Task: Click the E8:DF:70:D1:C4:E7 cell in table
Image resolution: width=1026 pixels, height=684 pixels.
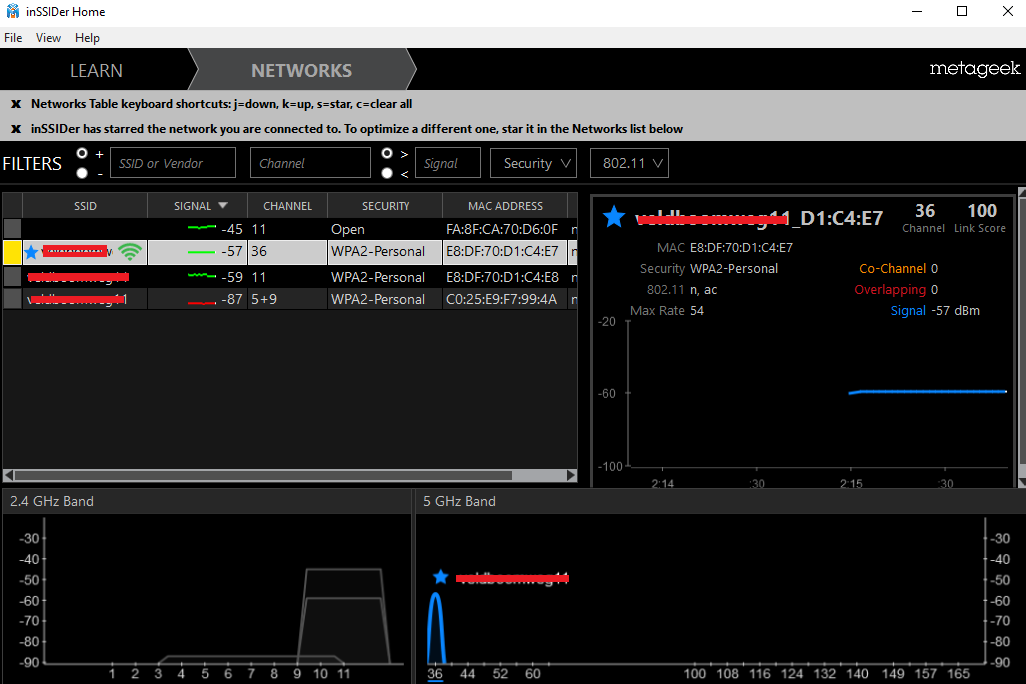Action: click(503, 251)
